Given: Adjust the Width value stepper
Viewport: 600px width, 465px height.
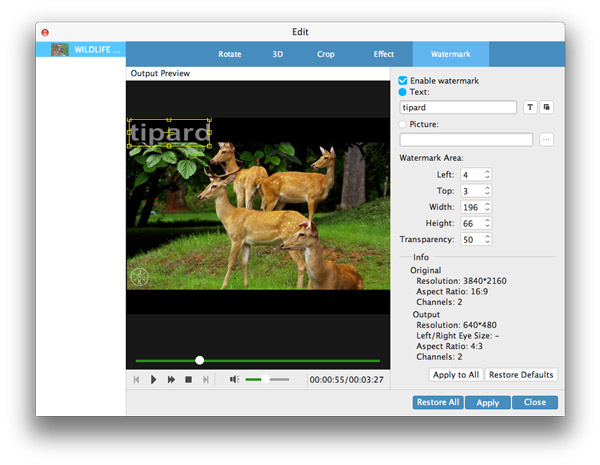Looking at the screenshot, I should point(487,207).
